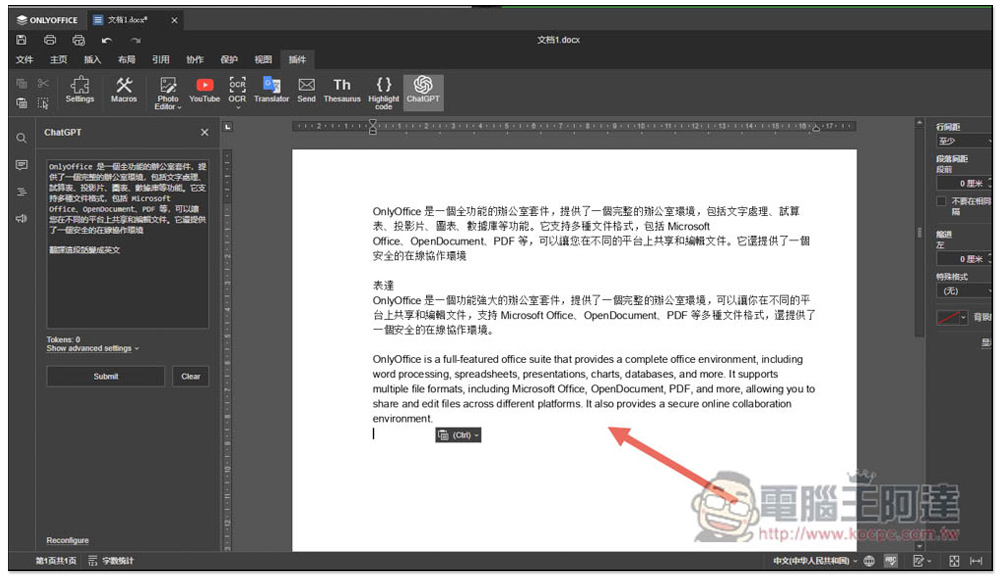Clear the ChatGPT prompt
The height and width of the screenshot is (577, 1000).
pyautogui.click(x=191, y=377)
